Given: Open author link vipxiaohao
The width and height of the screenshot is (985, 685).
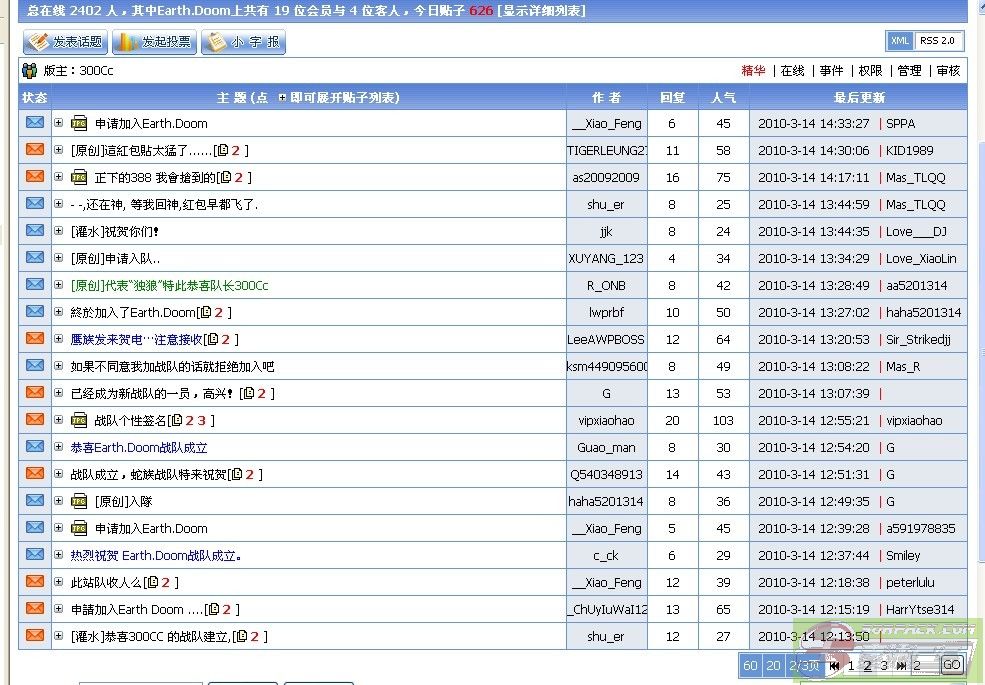Looking at the screenshot, I should 606,421.
